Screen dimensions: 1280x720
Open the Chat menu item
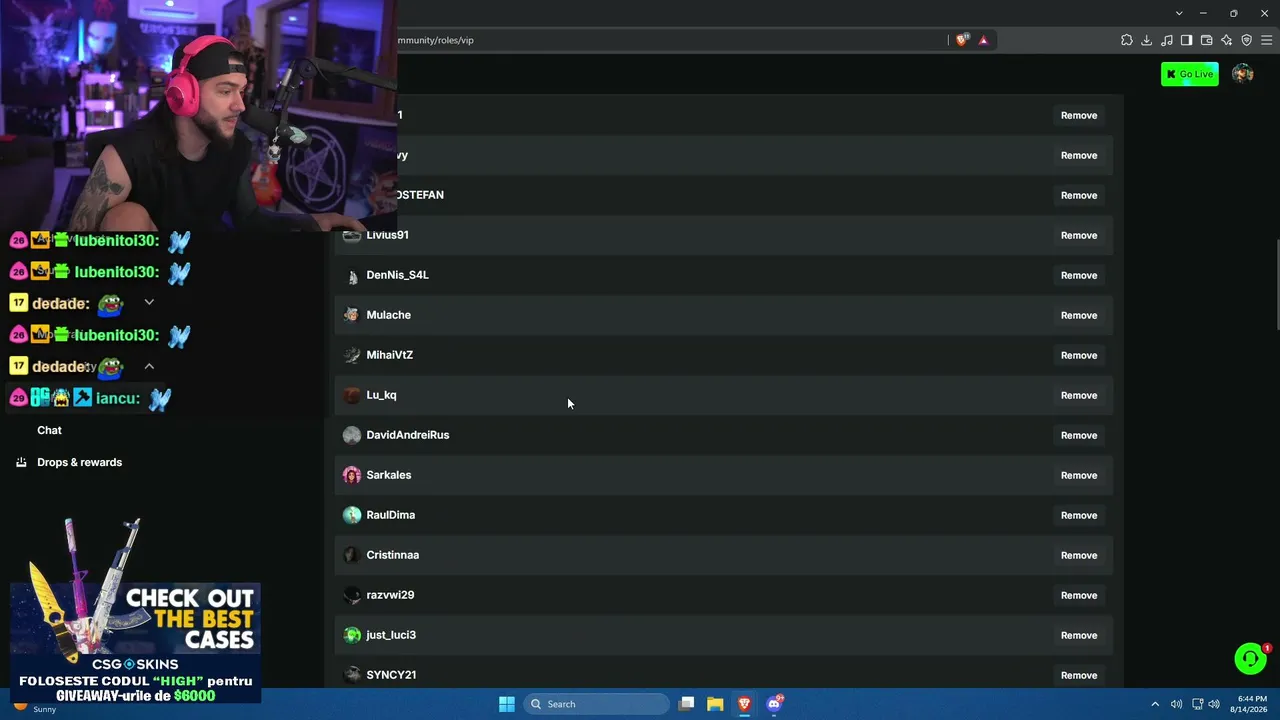coord(49,430)
